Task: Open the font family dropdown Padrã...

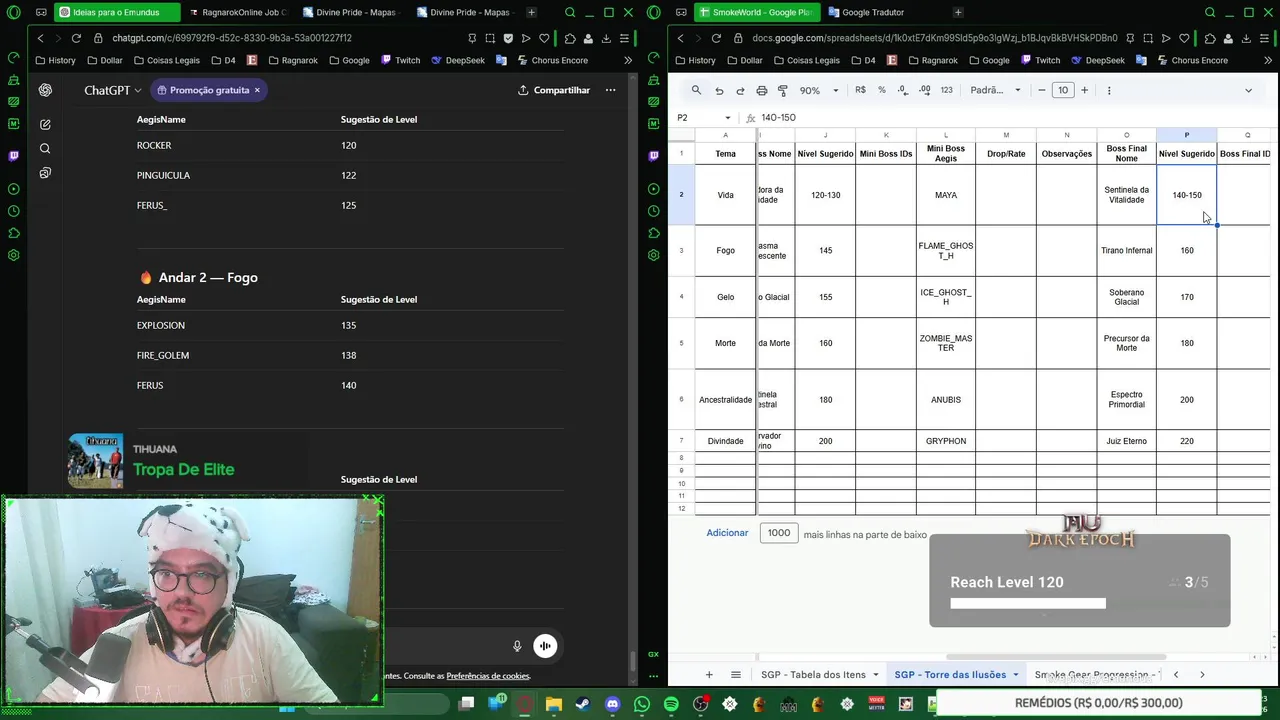Action: tap(996, 90)
